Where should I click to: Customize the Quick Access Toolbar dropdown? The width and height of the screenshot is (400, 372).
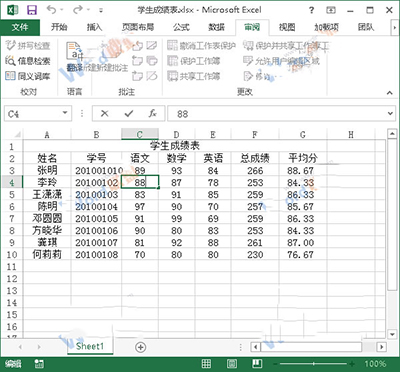tap(101, 10)
